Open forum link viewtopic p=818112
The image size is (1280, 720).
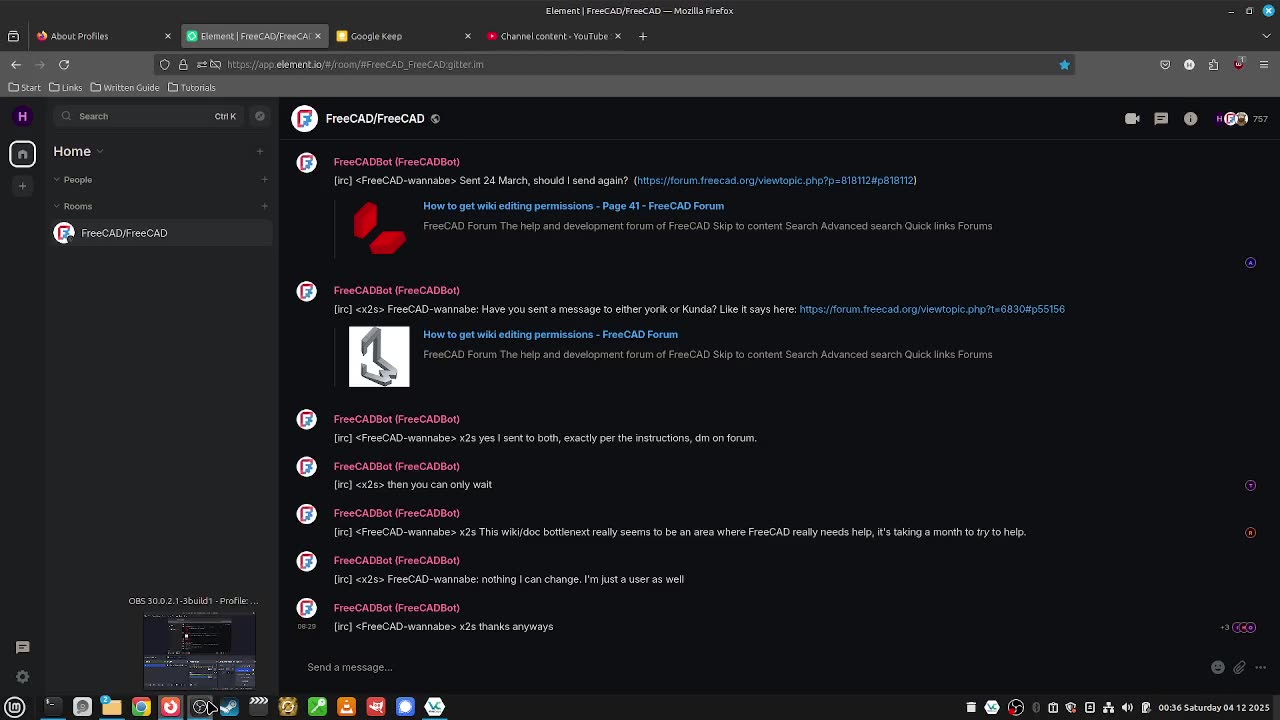pos(775,181)
